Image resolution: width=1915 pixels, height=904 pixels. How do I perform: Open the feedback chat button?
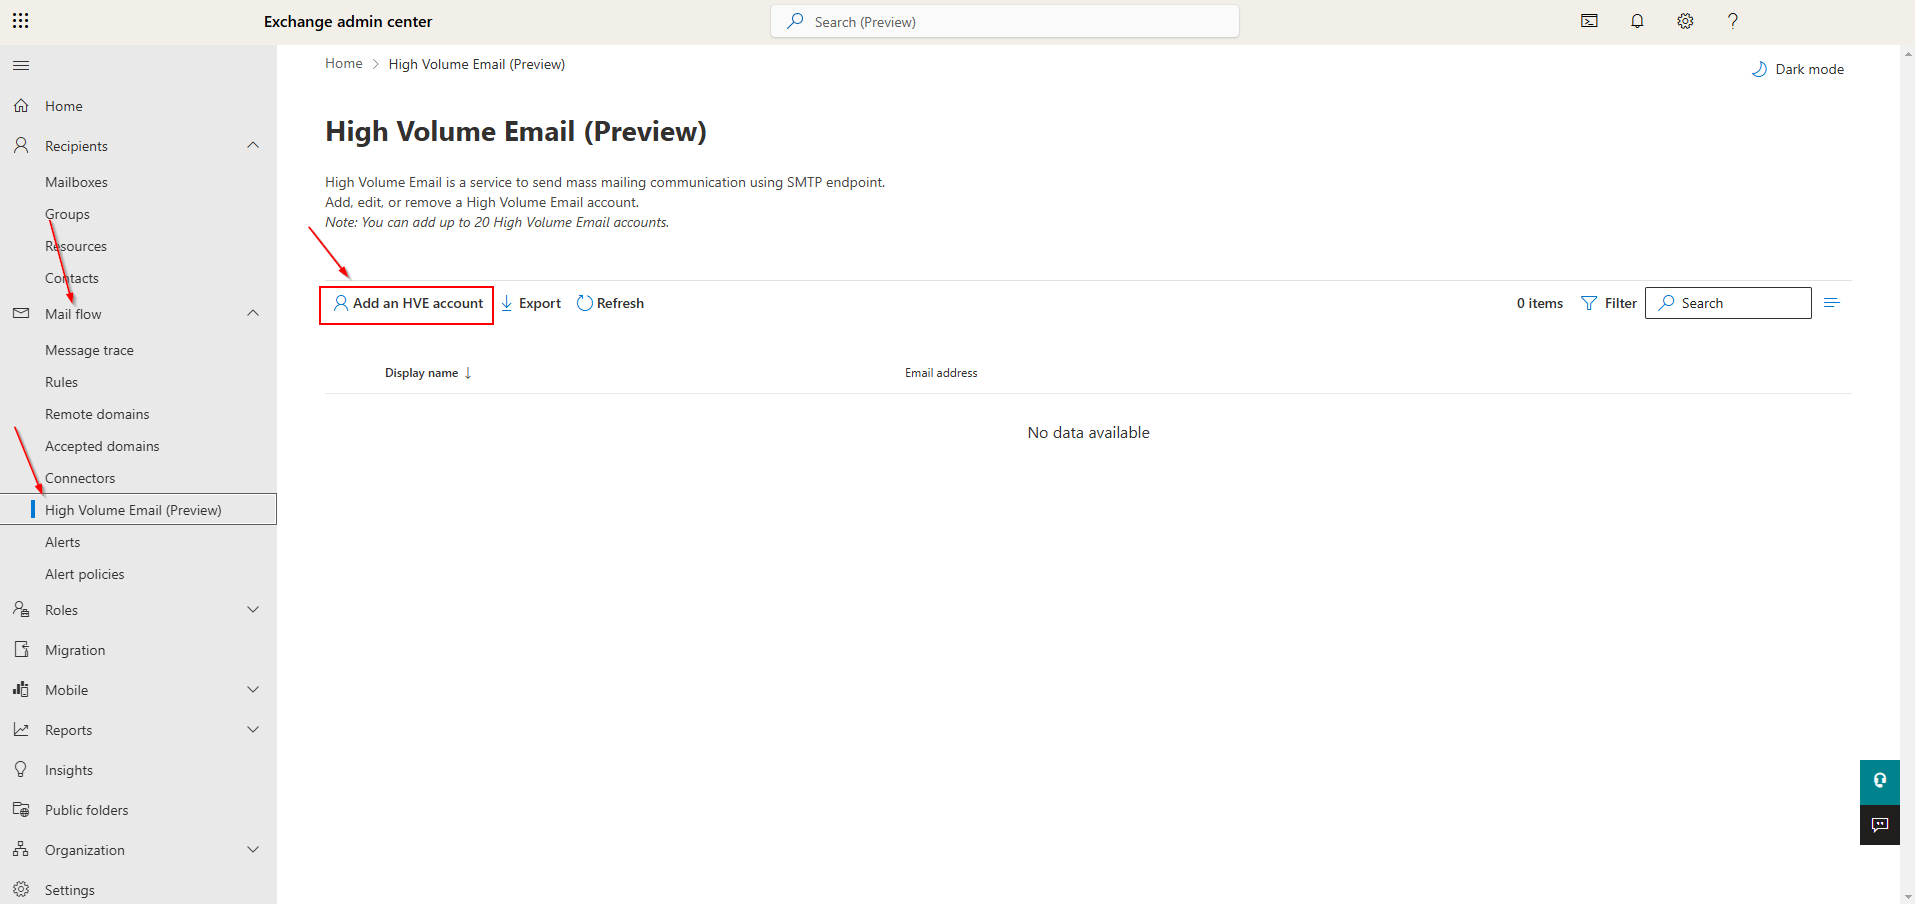tap(1880, 825)
